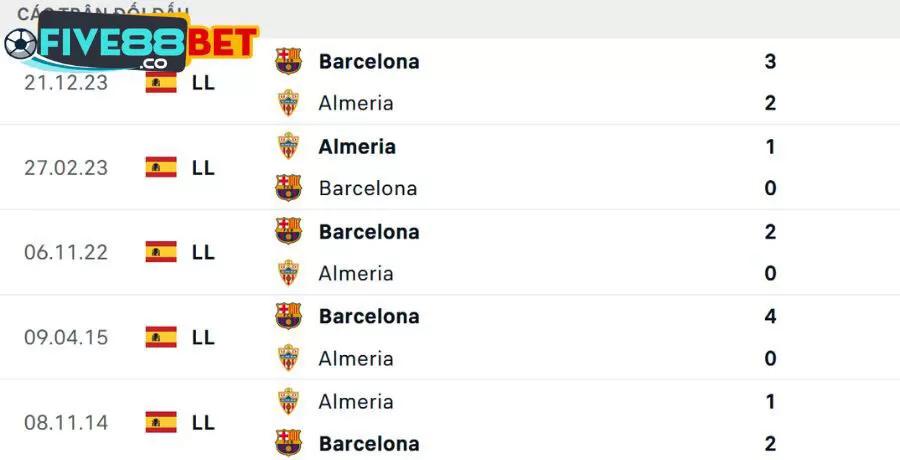Viewport: 900px width, 460px height.
Task: Click the 06.11.22 match date
Action: [65, 252]
